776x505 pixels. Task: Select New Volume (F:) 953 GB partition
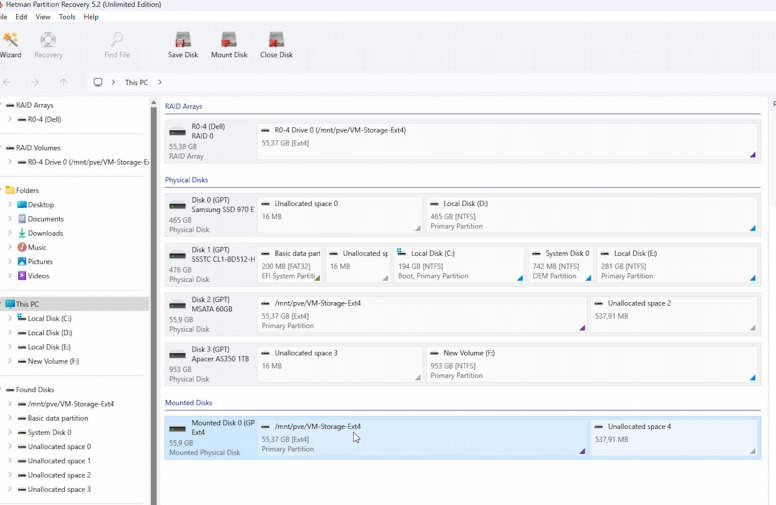click(592, 364)
